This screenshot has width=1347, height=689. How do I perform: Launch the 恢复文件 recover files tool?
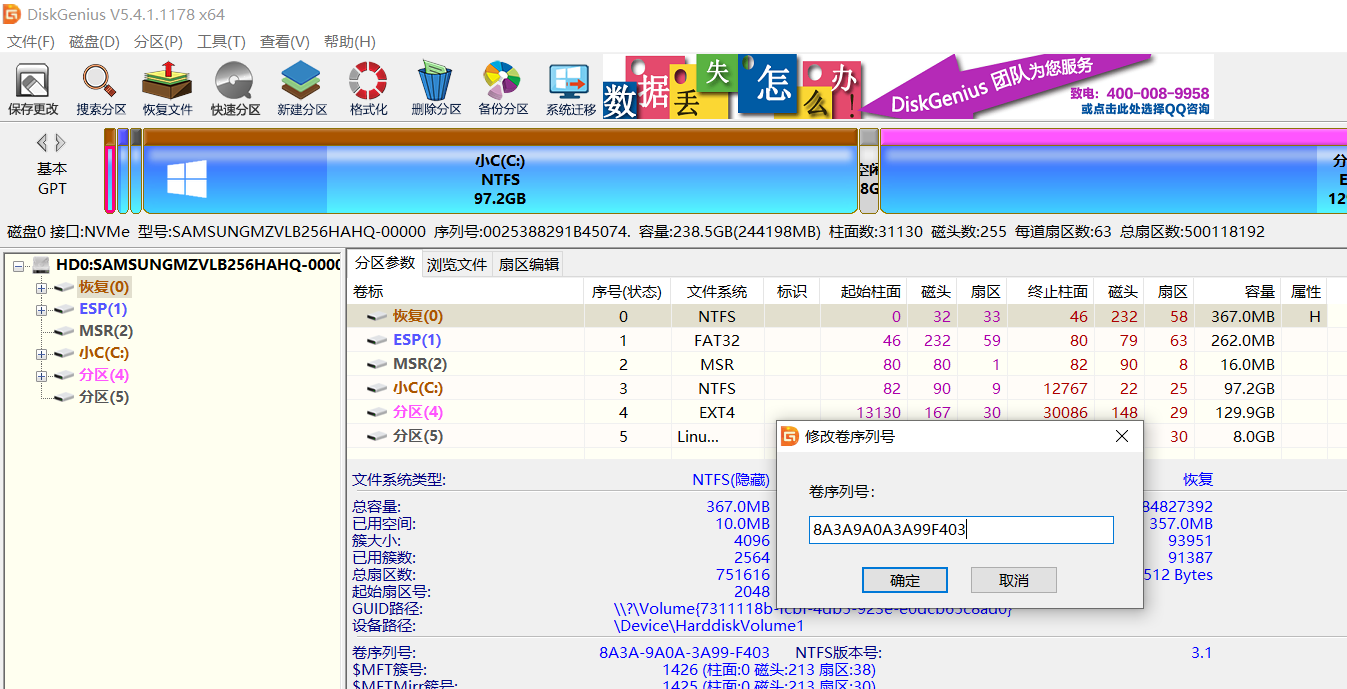[167, 88]
